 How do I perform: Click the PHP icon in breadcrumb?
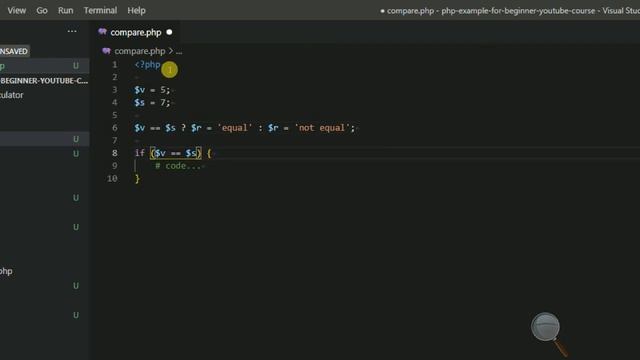coord(106,51)
